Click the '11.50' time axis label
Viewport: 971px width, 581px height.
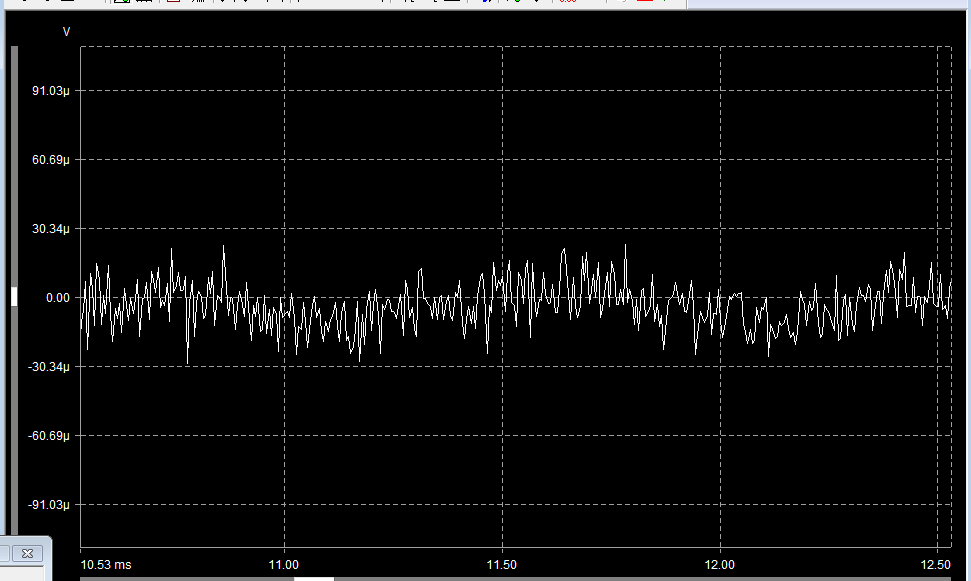coord(502,565)
